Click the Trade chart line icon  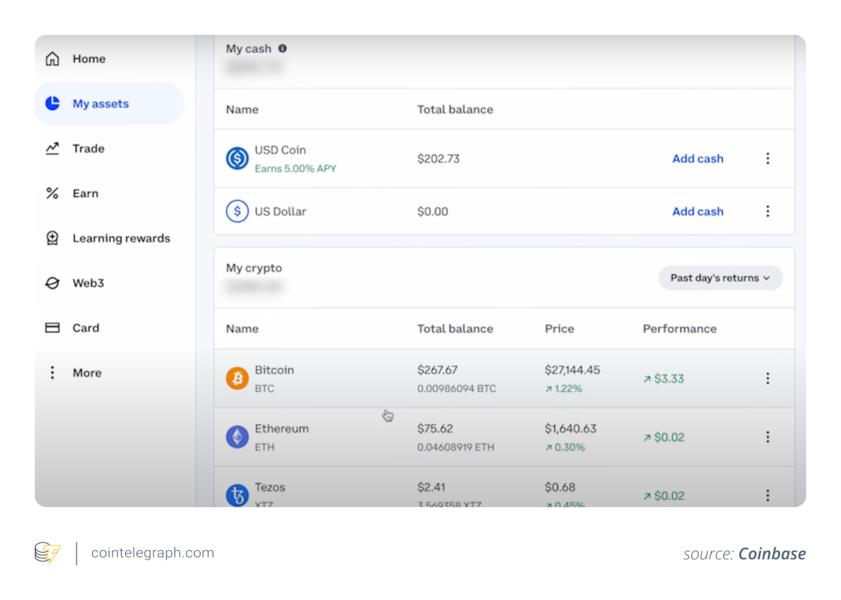point(52,148)
